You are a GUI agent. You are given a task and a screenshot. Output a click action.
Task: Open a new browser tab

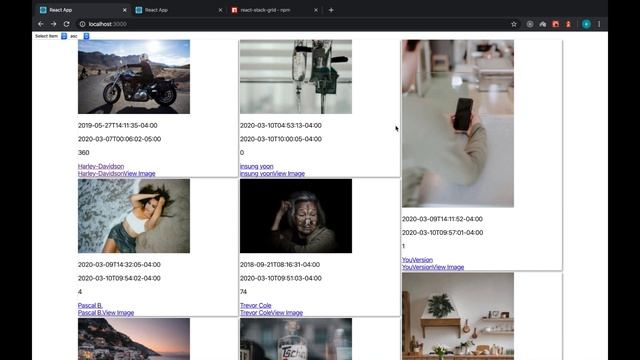tap(331, 10)
